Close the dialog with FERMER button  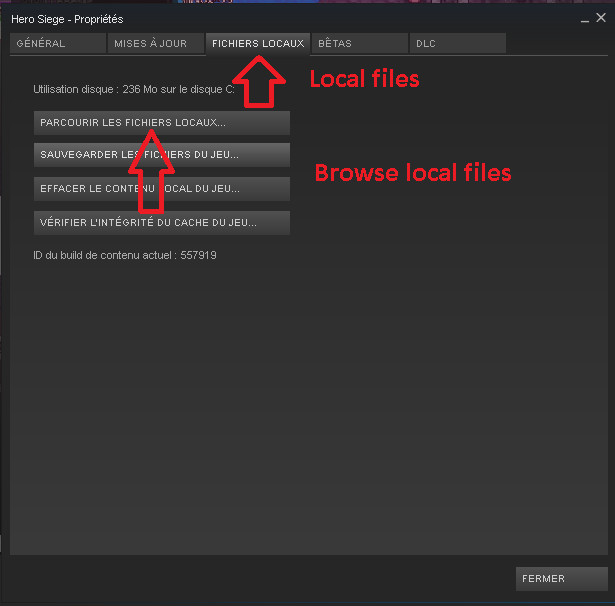coord(562,579)
